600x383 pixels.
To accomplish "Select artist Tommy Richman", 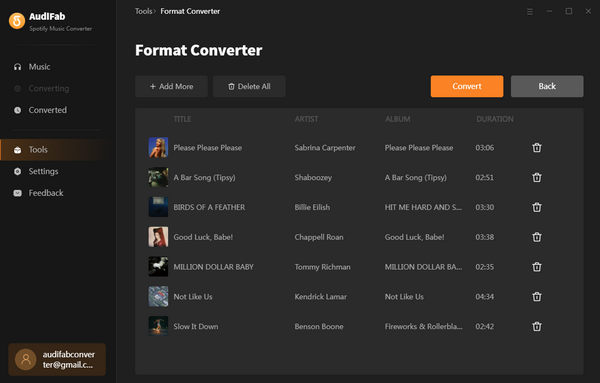I will click(x=322, y=267).
